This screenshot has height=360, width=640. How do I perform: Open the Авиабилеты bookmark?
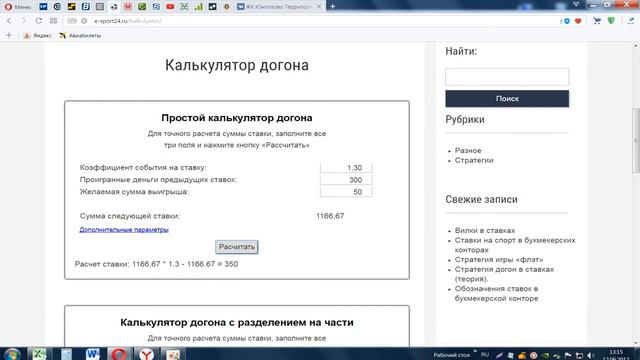pos(80,36)
